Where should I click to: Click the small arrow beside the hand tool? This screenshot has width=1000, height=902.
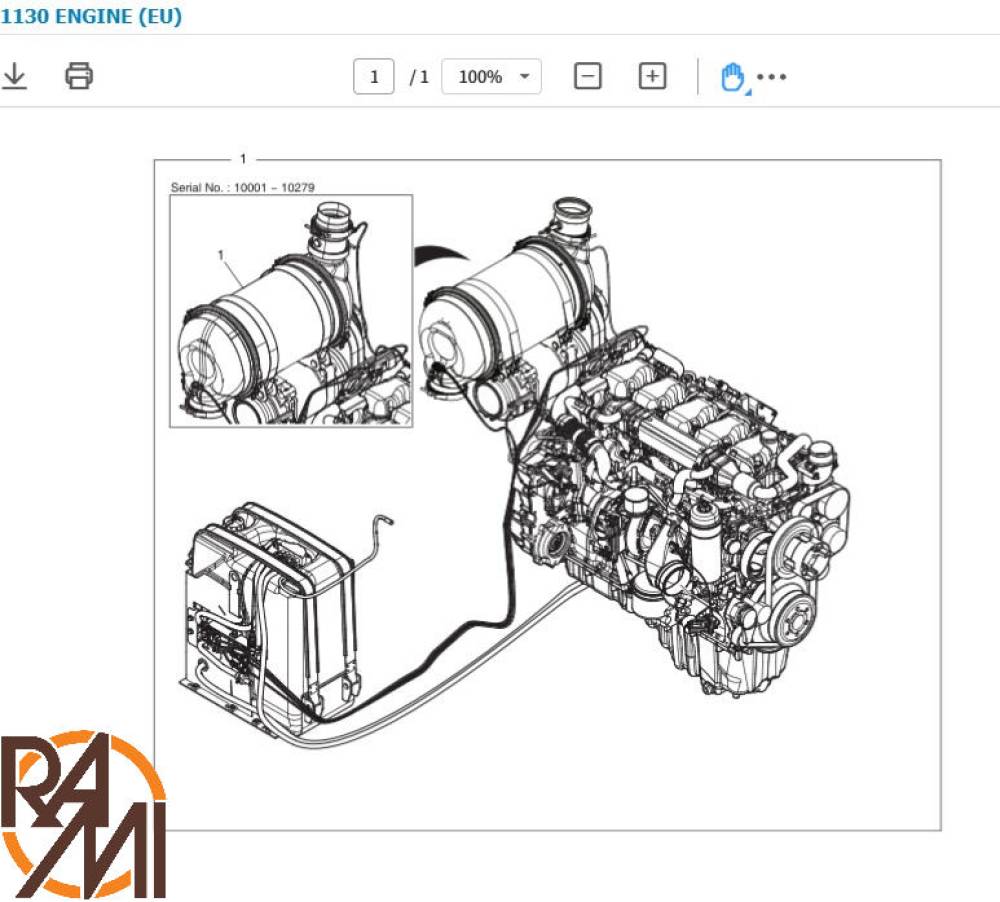coord(748,92)
